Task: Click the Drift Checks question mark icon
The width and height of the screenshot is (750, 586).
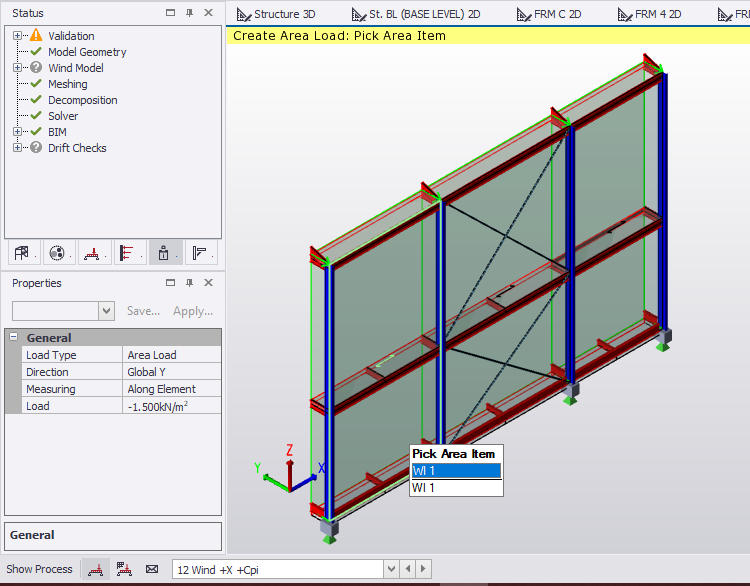Action: (36, 147)
